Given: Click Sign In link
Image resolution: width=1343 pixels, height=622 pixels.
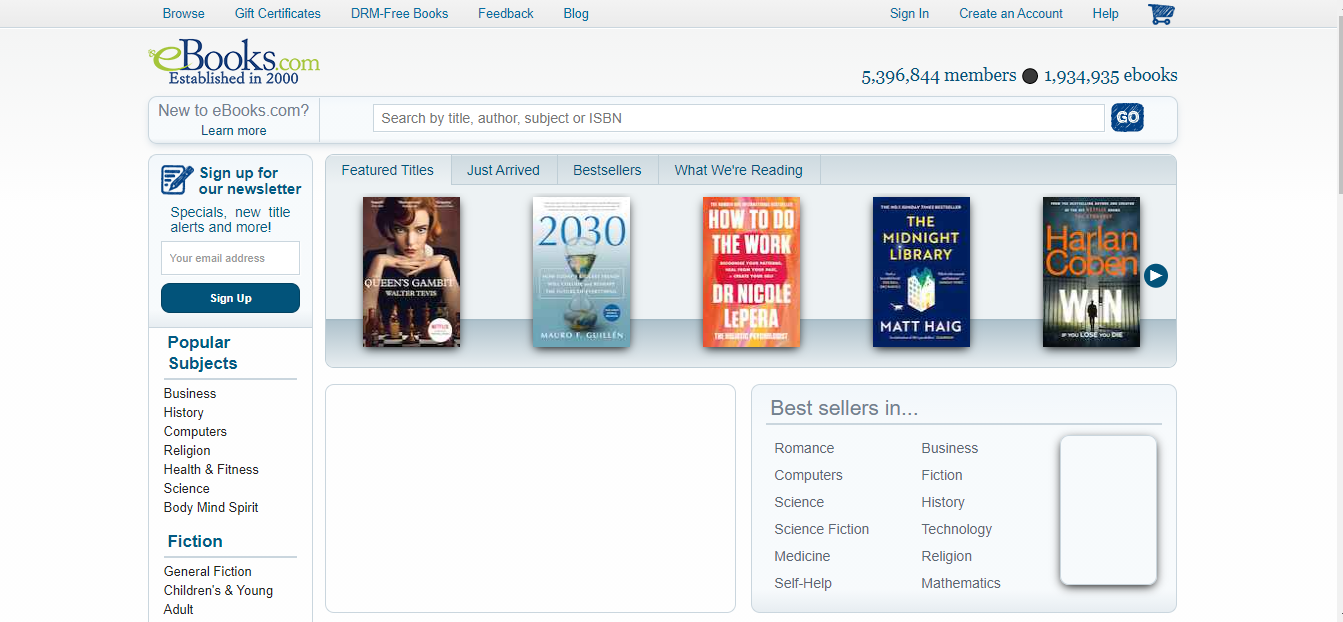Looking at the screenshot, I should pyautogui.click(x=909, y=13).
